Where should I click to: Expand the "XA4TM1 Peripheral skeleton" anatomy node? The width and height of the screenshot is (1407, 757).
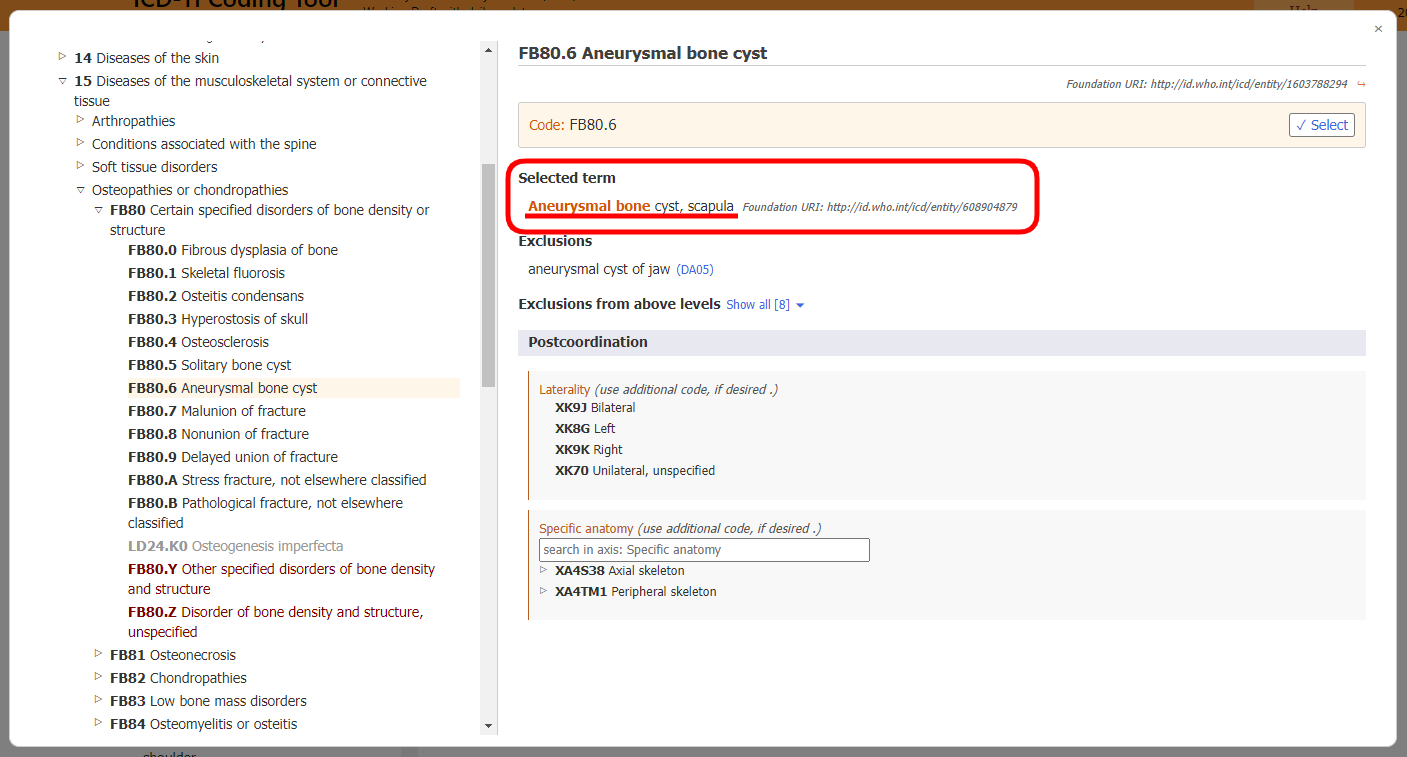point(543,591)
